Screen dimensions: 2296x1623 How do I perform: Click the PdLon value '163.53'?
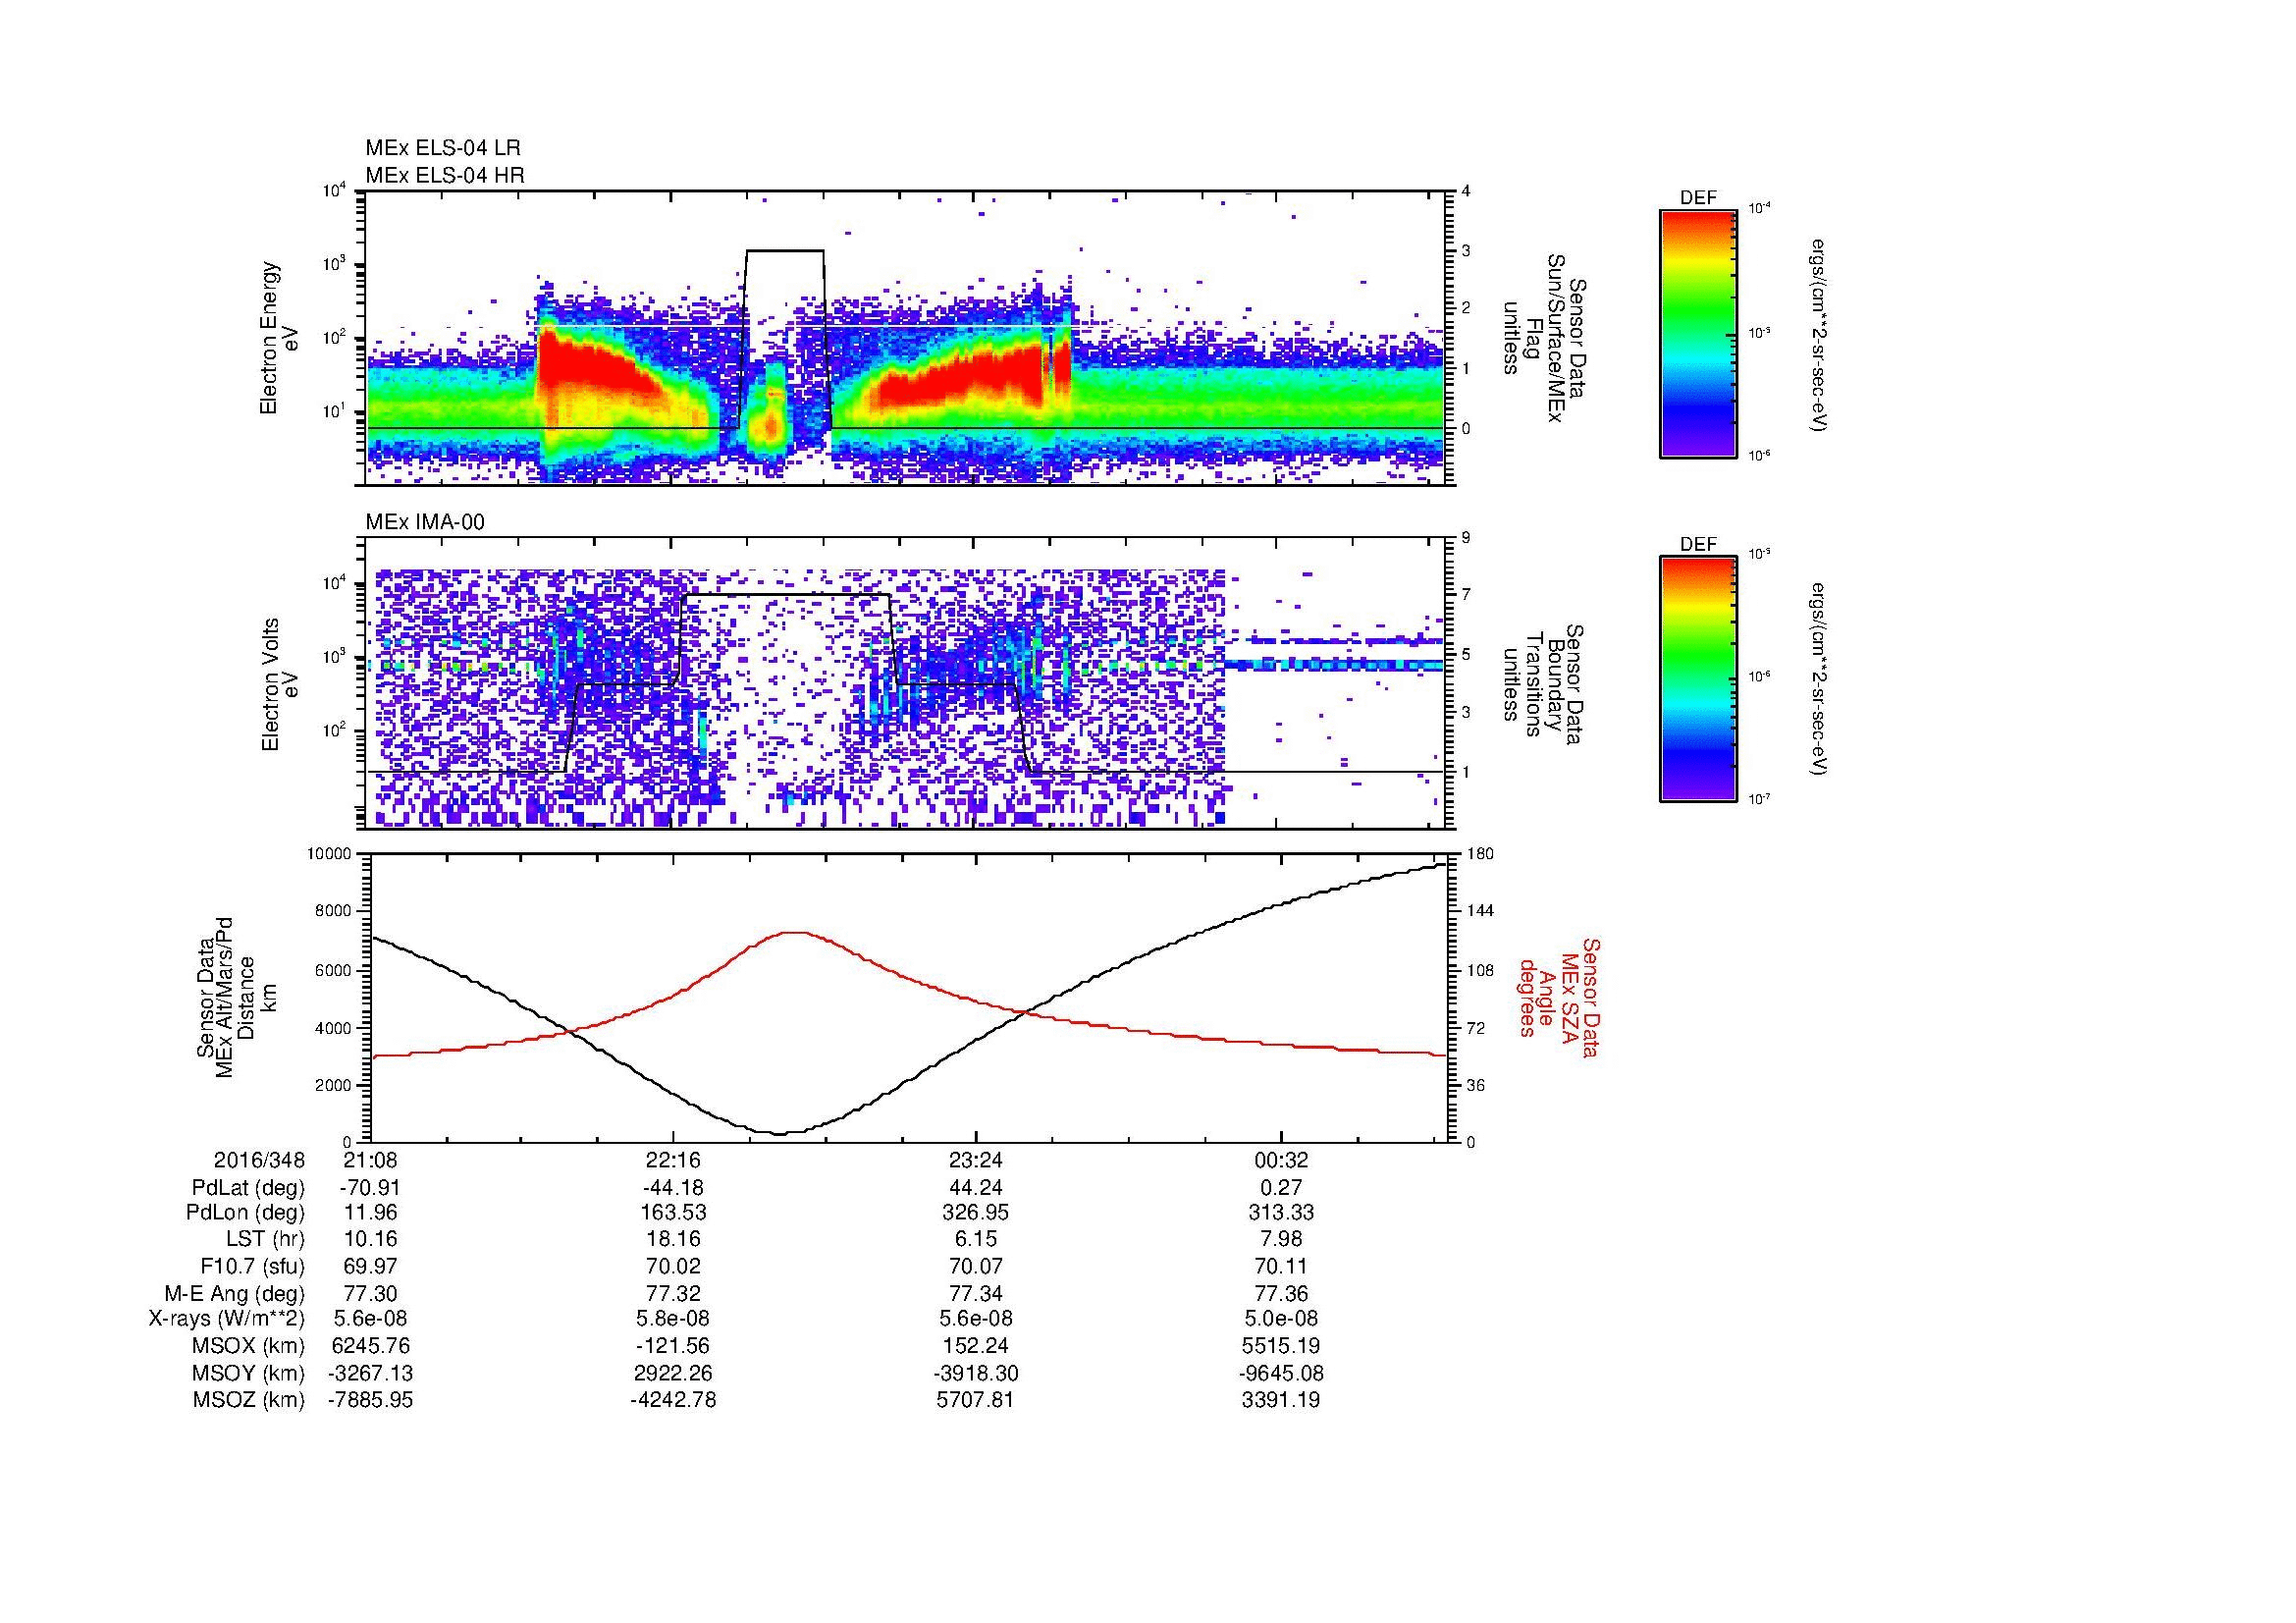673,1213
